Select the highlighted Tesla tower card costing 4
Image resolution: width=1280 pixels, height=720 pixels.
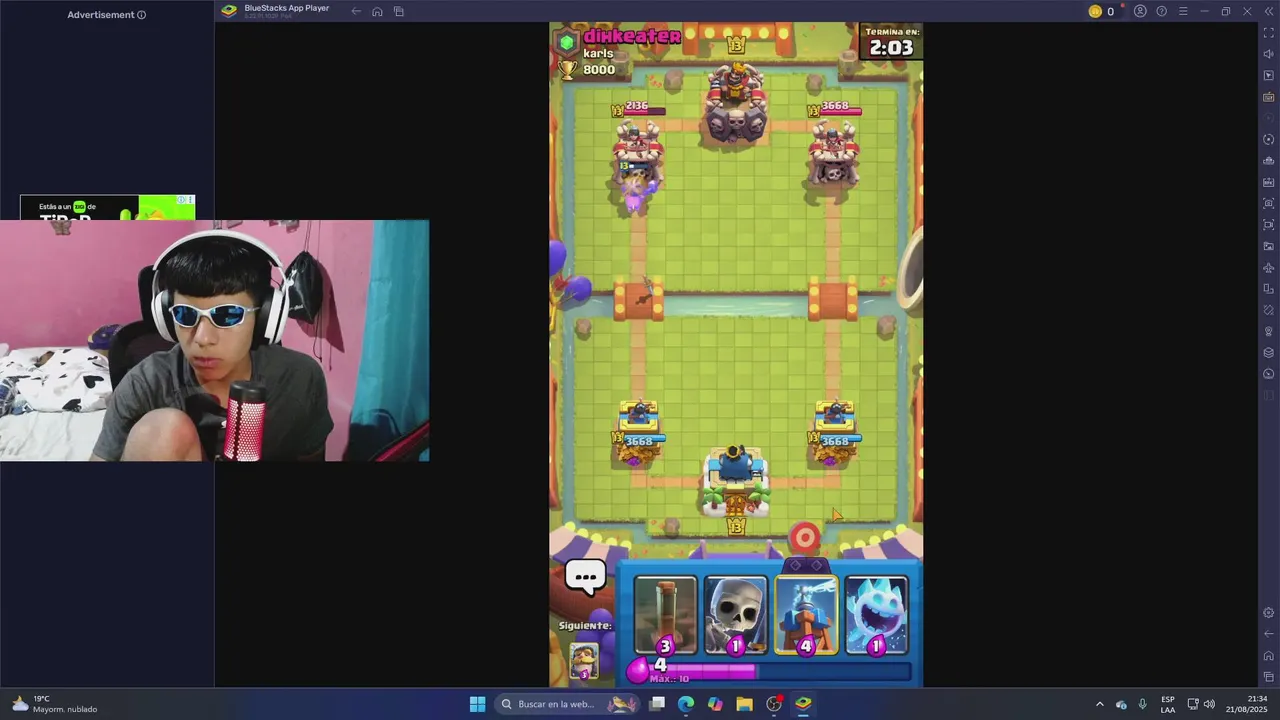[806, 615]
